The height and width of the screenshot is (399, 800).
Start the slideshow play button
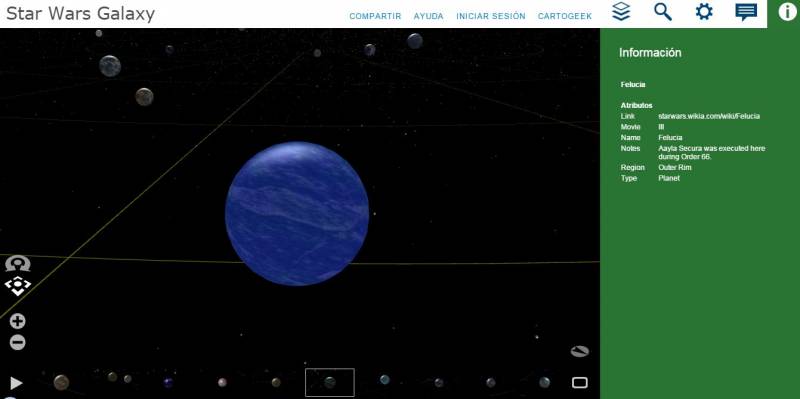tap(16, 383)
